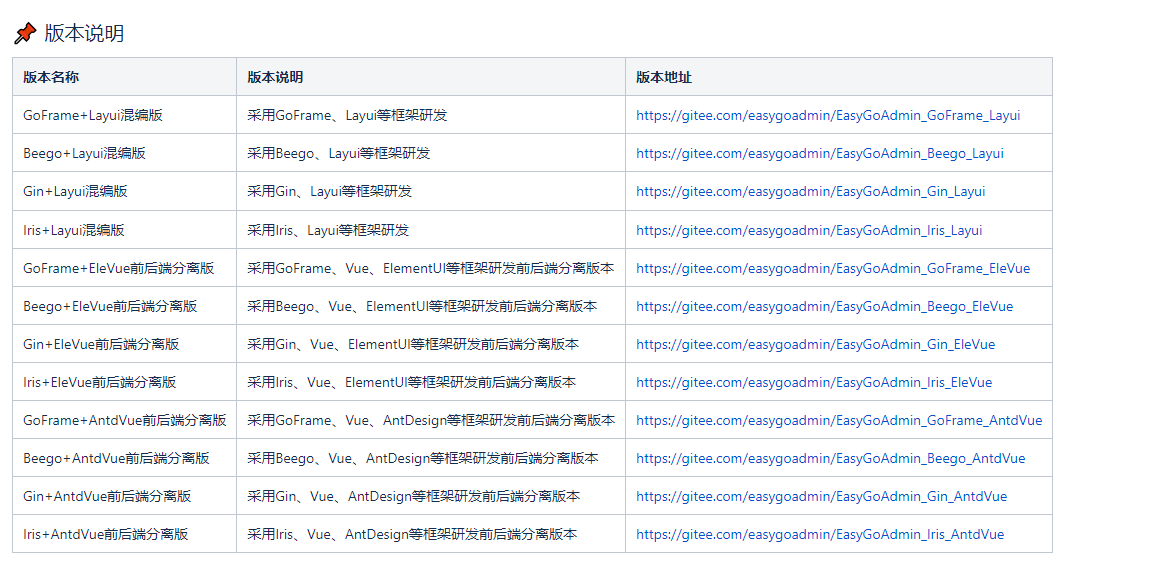Click description 采用Iris、Layui等框架研发
1149x579 pixels.
pyautogui.click(x=328, y=230)
